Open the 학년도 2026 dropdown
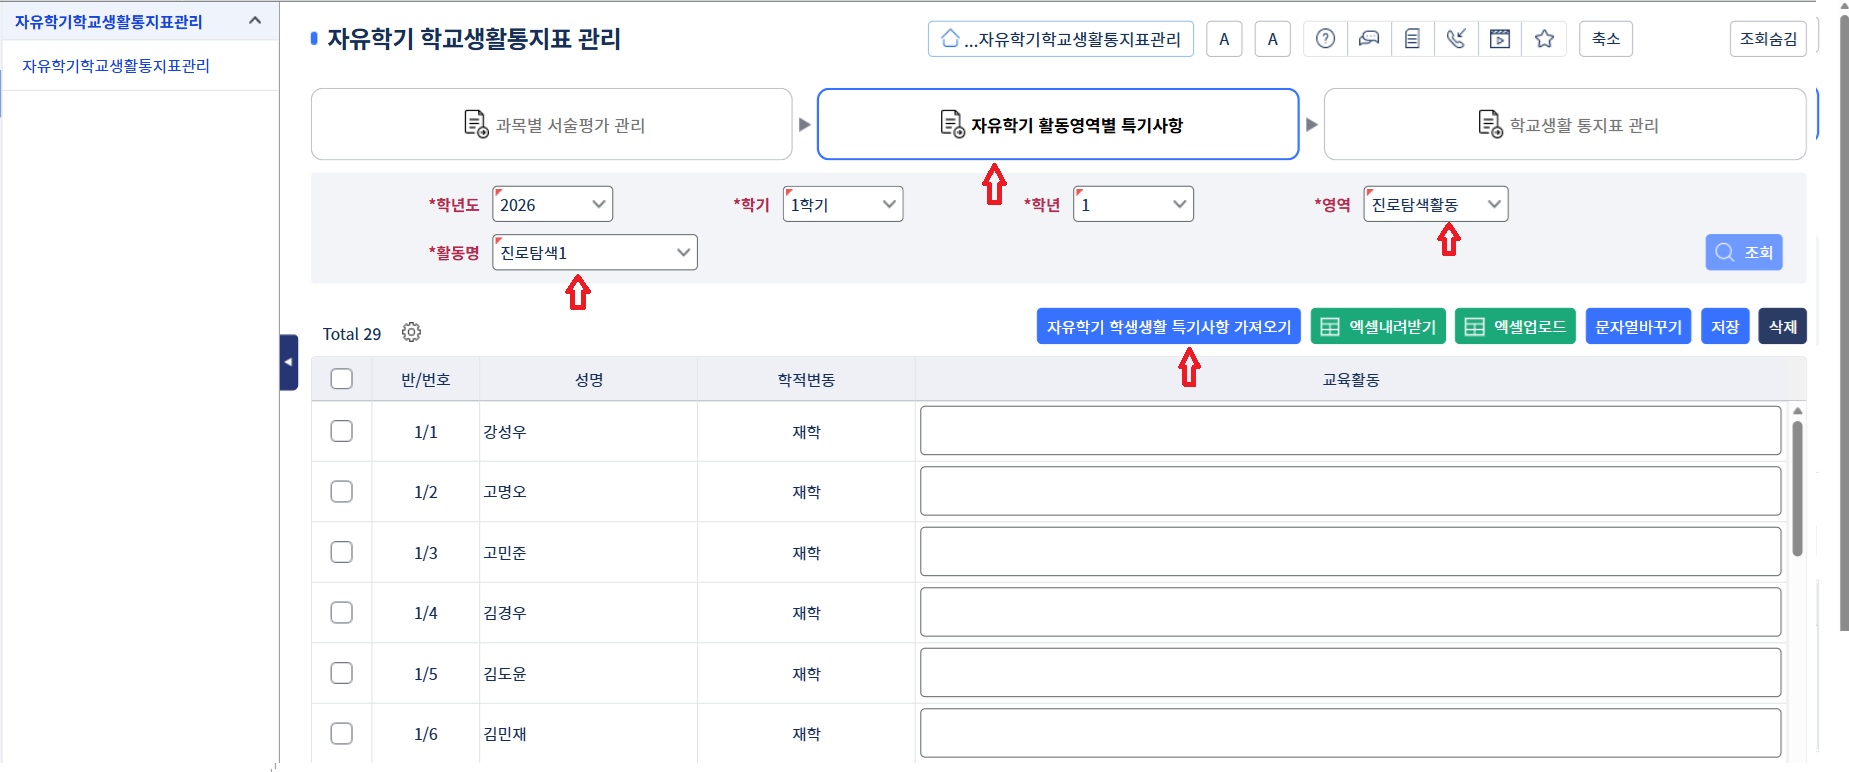Image resolution: width=1849 pixels, height=772 pixels. click(552, 204)
